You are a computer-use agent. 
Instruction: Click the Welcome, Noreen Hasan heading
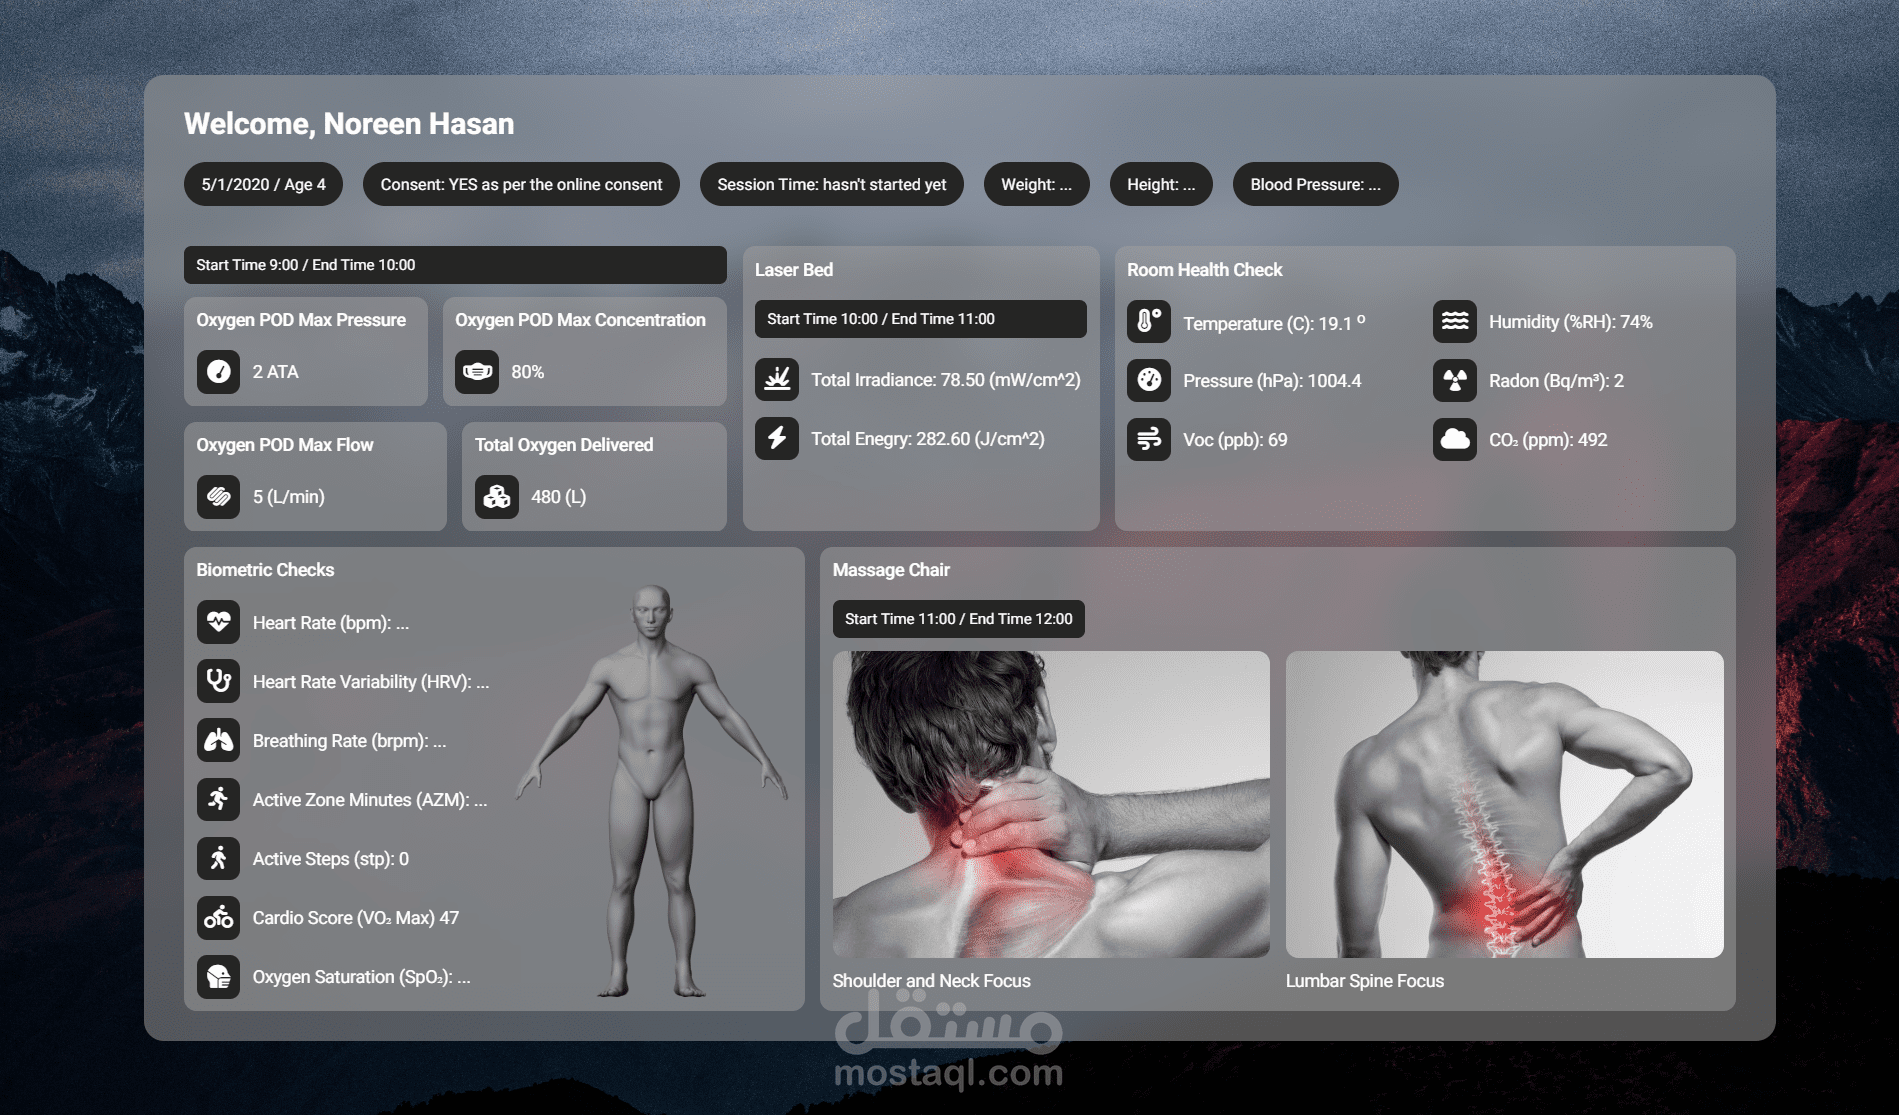(x=349, y=124)
